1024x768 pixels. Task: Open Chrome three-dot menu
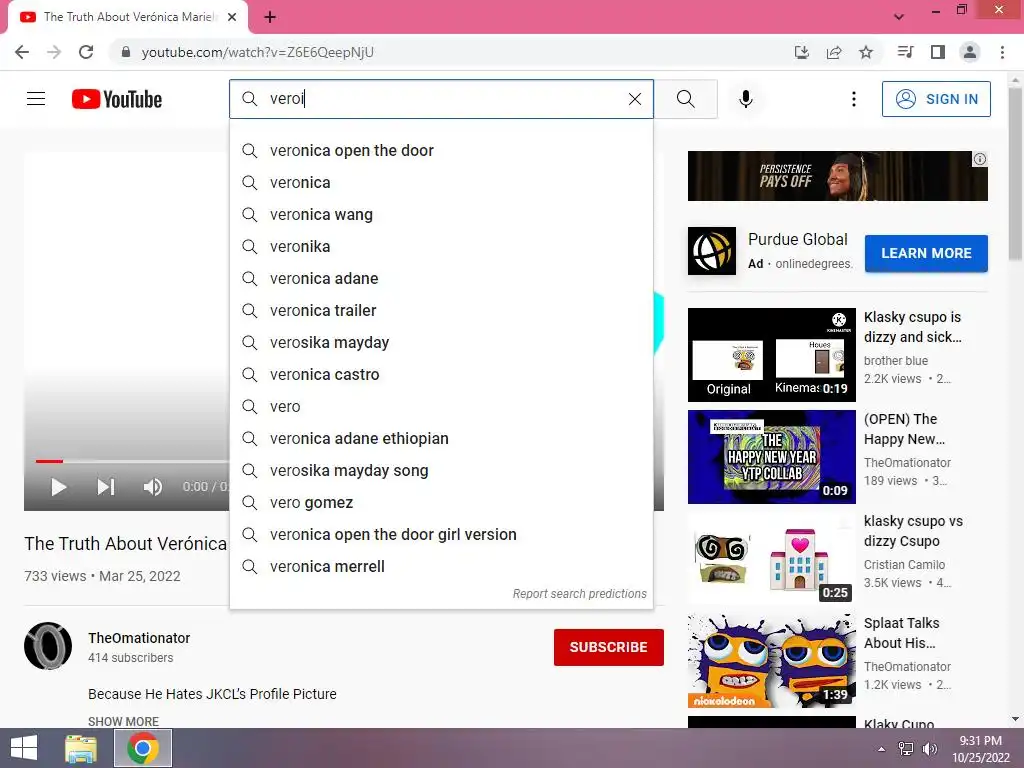(1002, 52)
